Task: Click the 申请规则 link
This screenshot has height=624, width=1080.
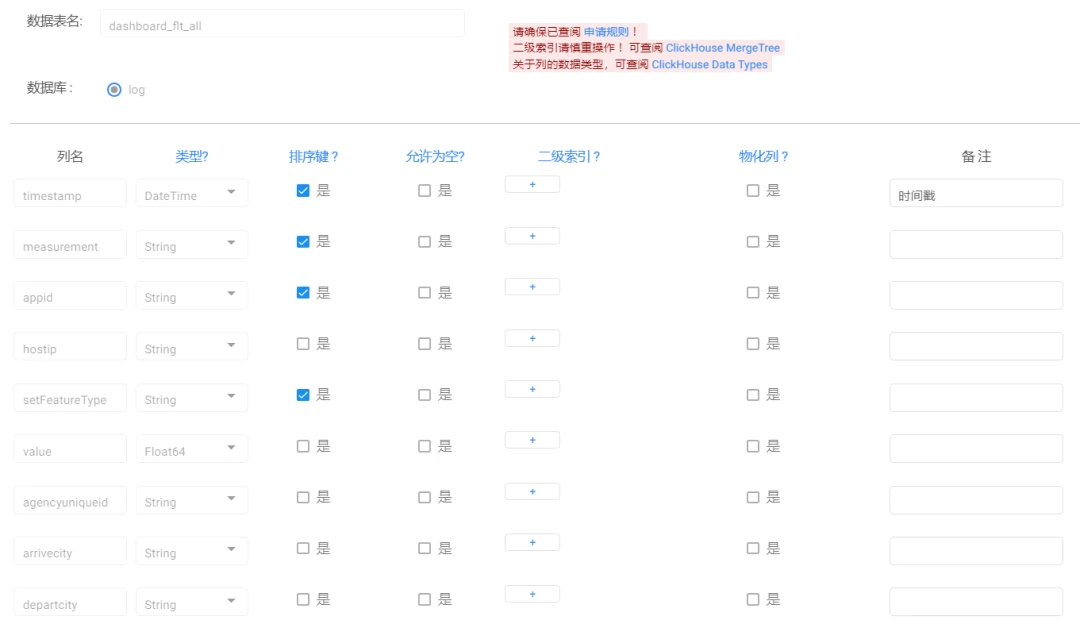Action: (606, 32)
